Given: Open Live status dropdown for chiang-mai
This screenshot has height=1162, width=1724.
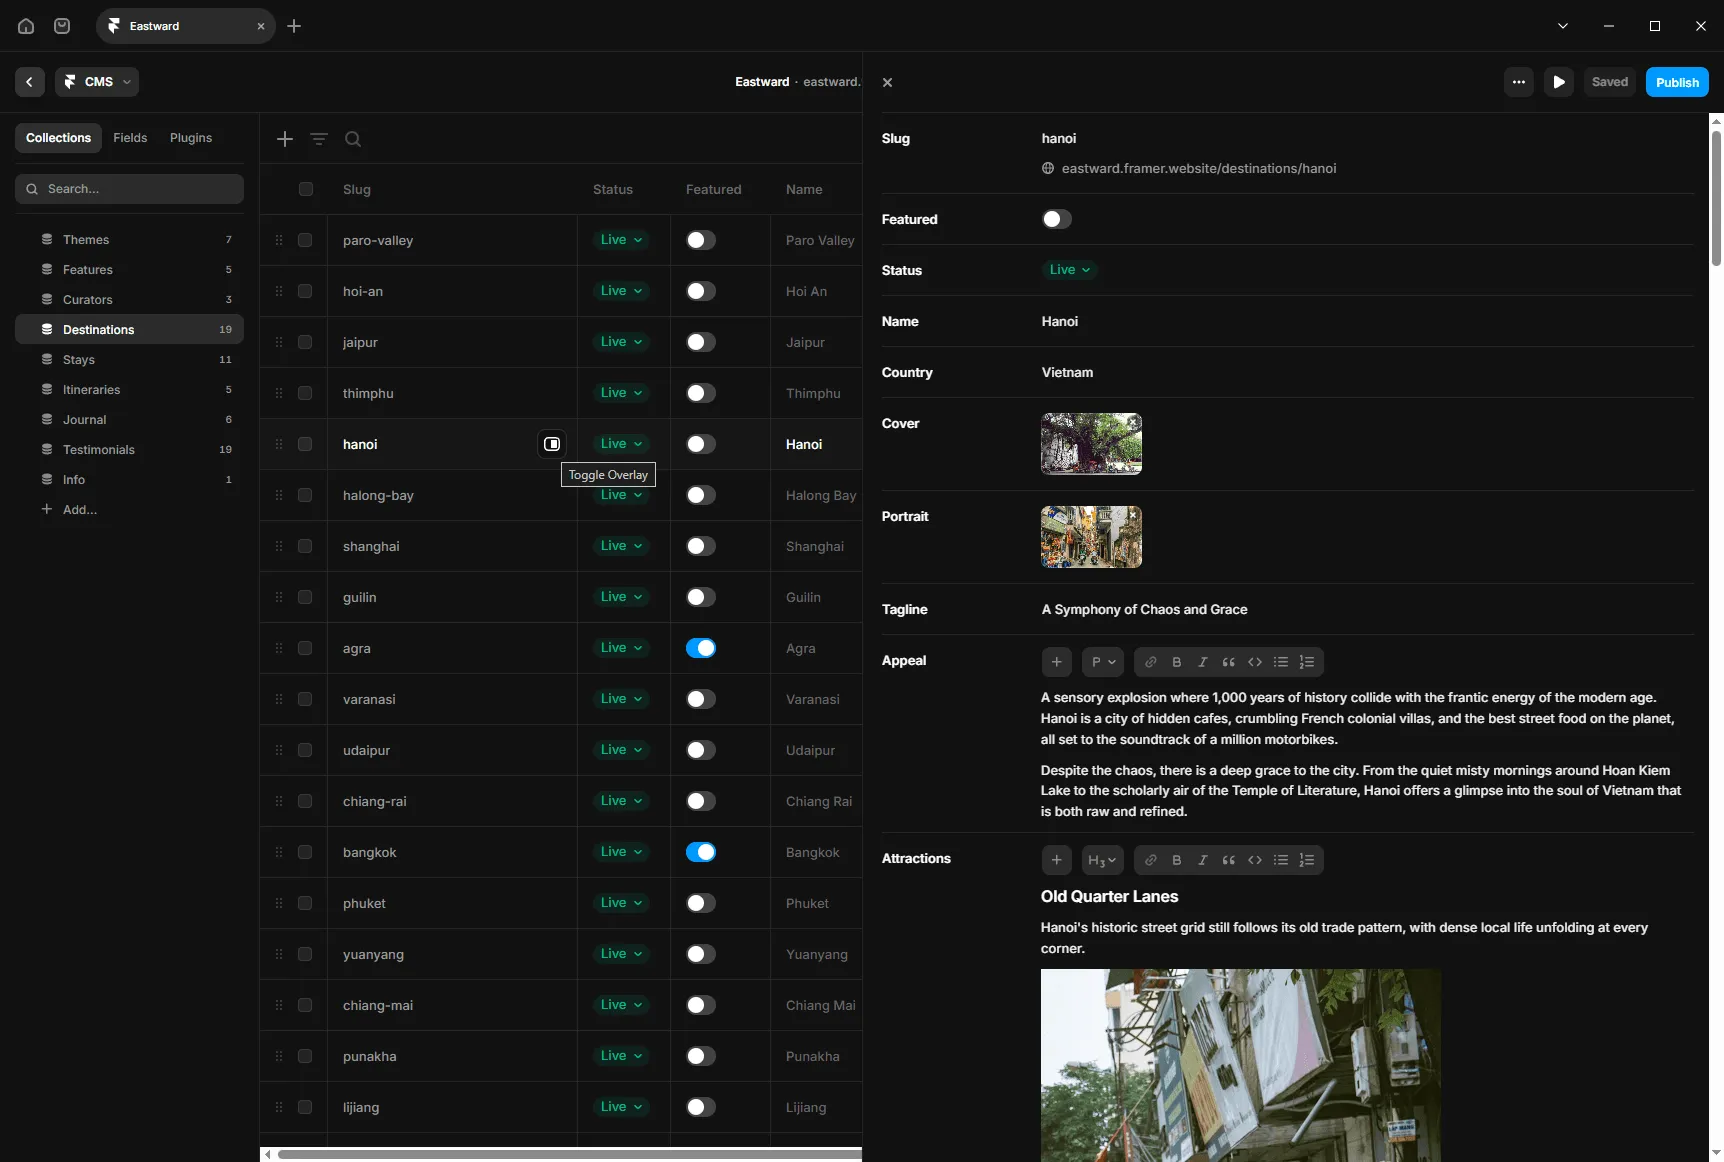Looking at the screenshot, I should tap(621, 1005).
